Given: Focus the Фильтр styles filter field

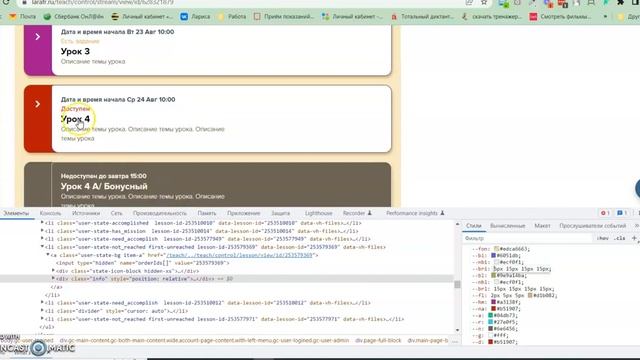Looking at the screenshot, I should click(x=528, y=238).
